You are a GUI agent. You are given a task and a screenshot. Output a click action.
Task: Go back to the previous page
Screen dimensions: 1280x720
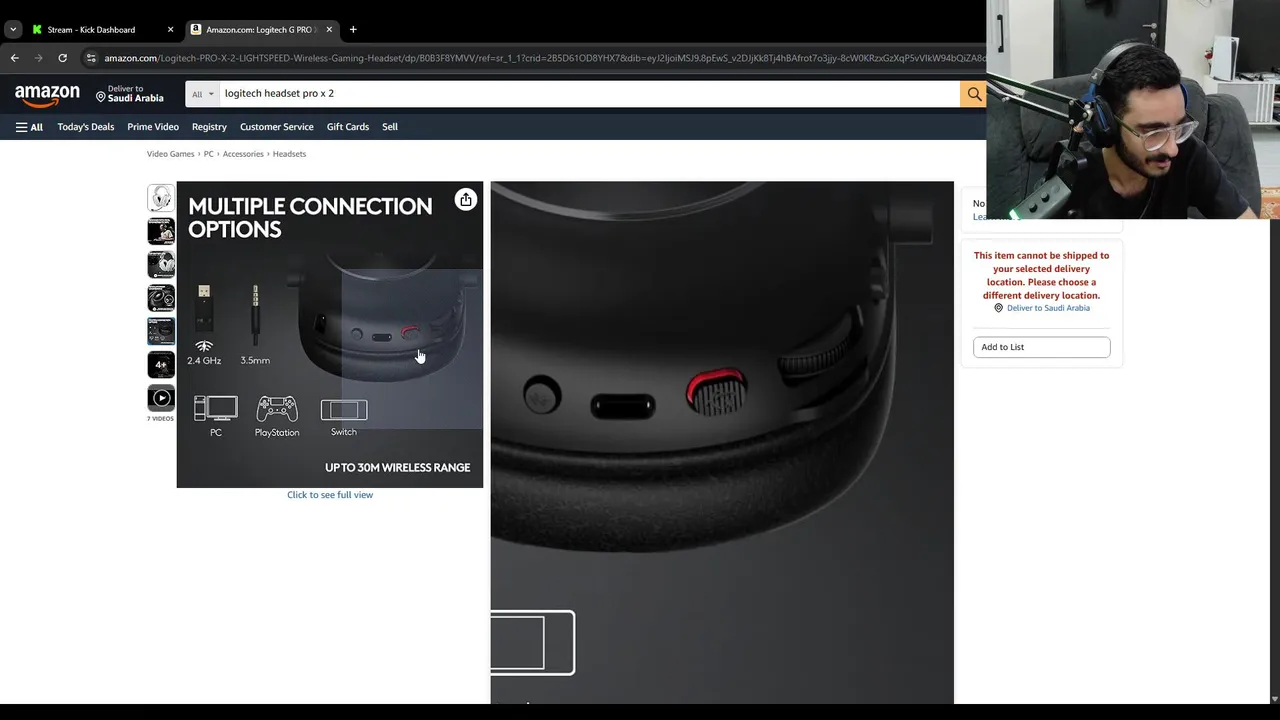(15, 58)
